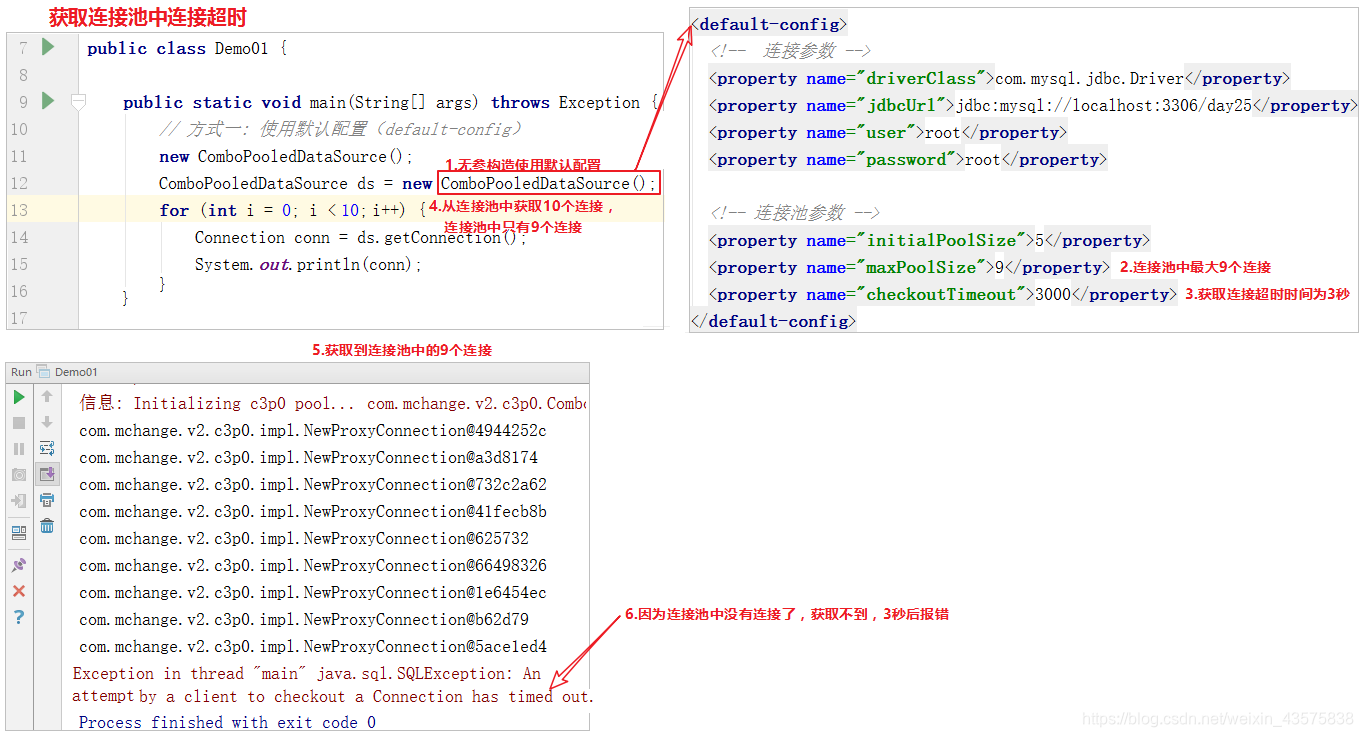The width and height of the screenshot is (1363, 737).
Task: Collapse the main method fold marker
Action: click(x=78, y=101)
